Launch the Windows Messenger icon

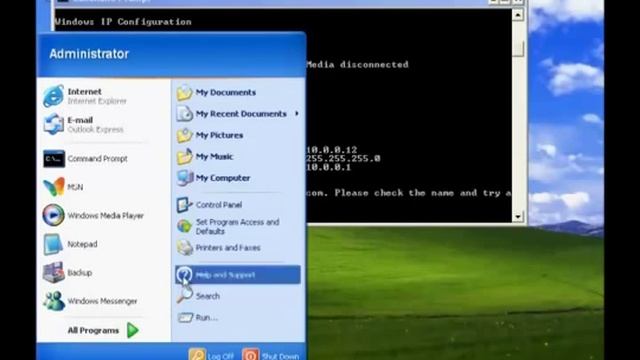click(x=53, y=301)
